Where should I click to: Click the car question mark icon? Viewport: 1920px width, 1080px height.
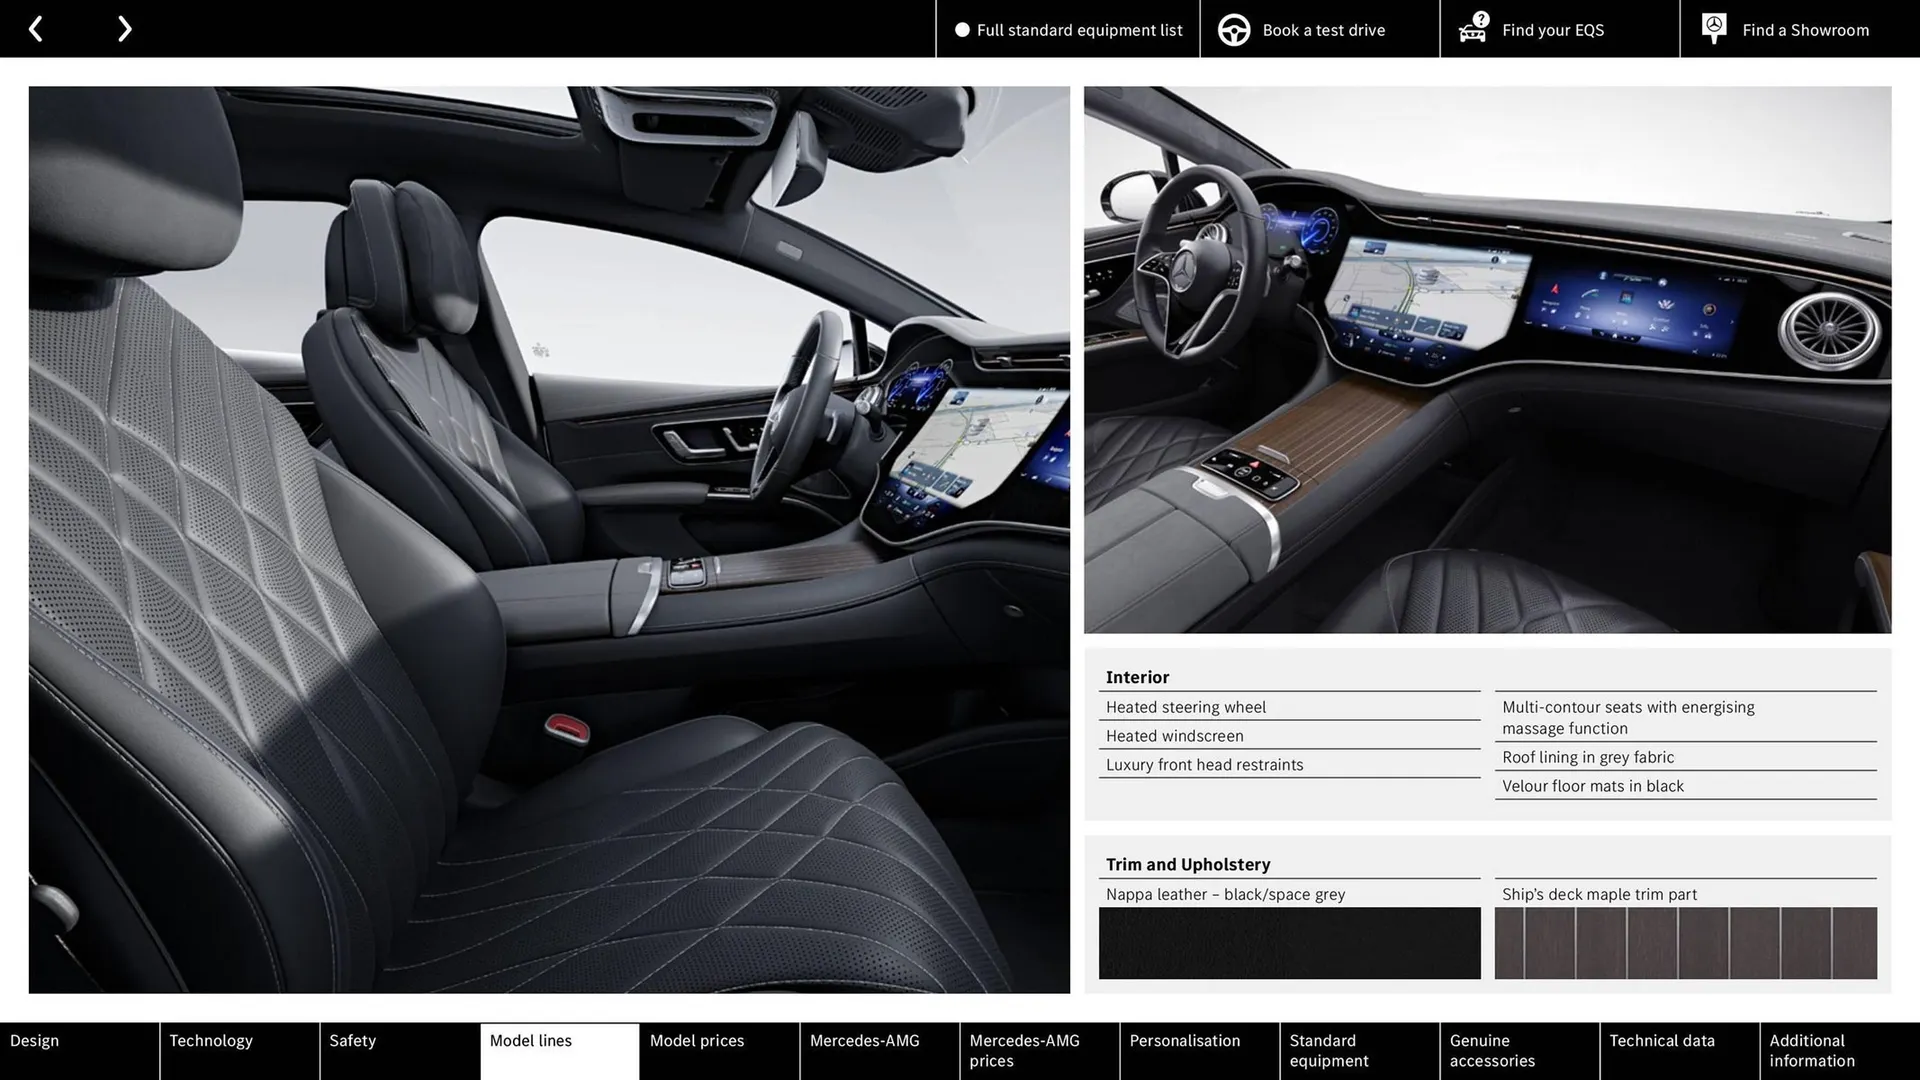coord(1474,28)
